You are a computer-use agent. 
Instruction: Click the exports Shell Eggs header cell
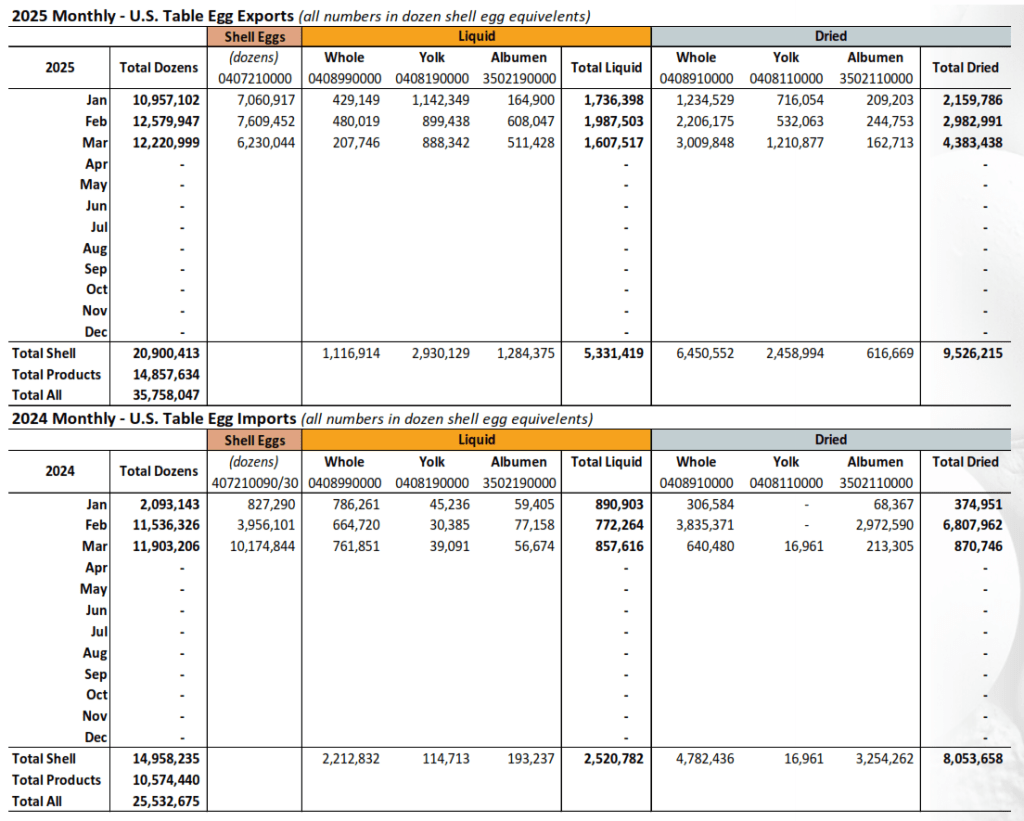coord(255,37)
